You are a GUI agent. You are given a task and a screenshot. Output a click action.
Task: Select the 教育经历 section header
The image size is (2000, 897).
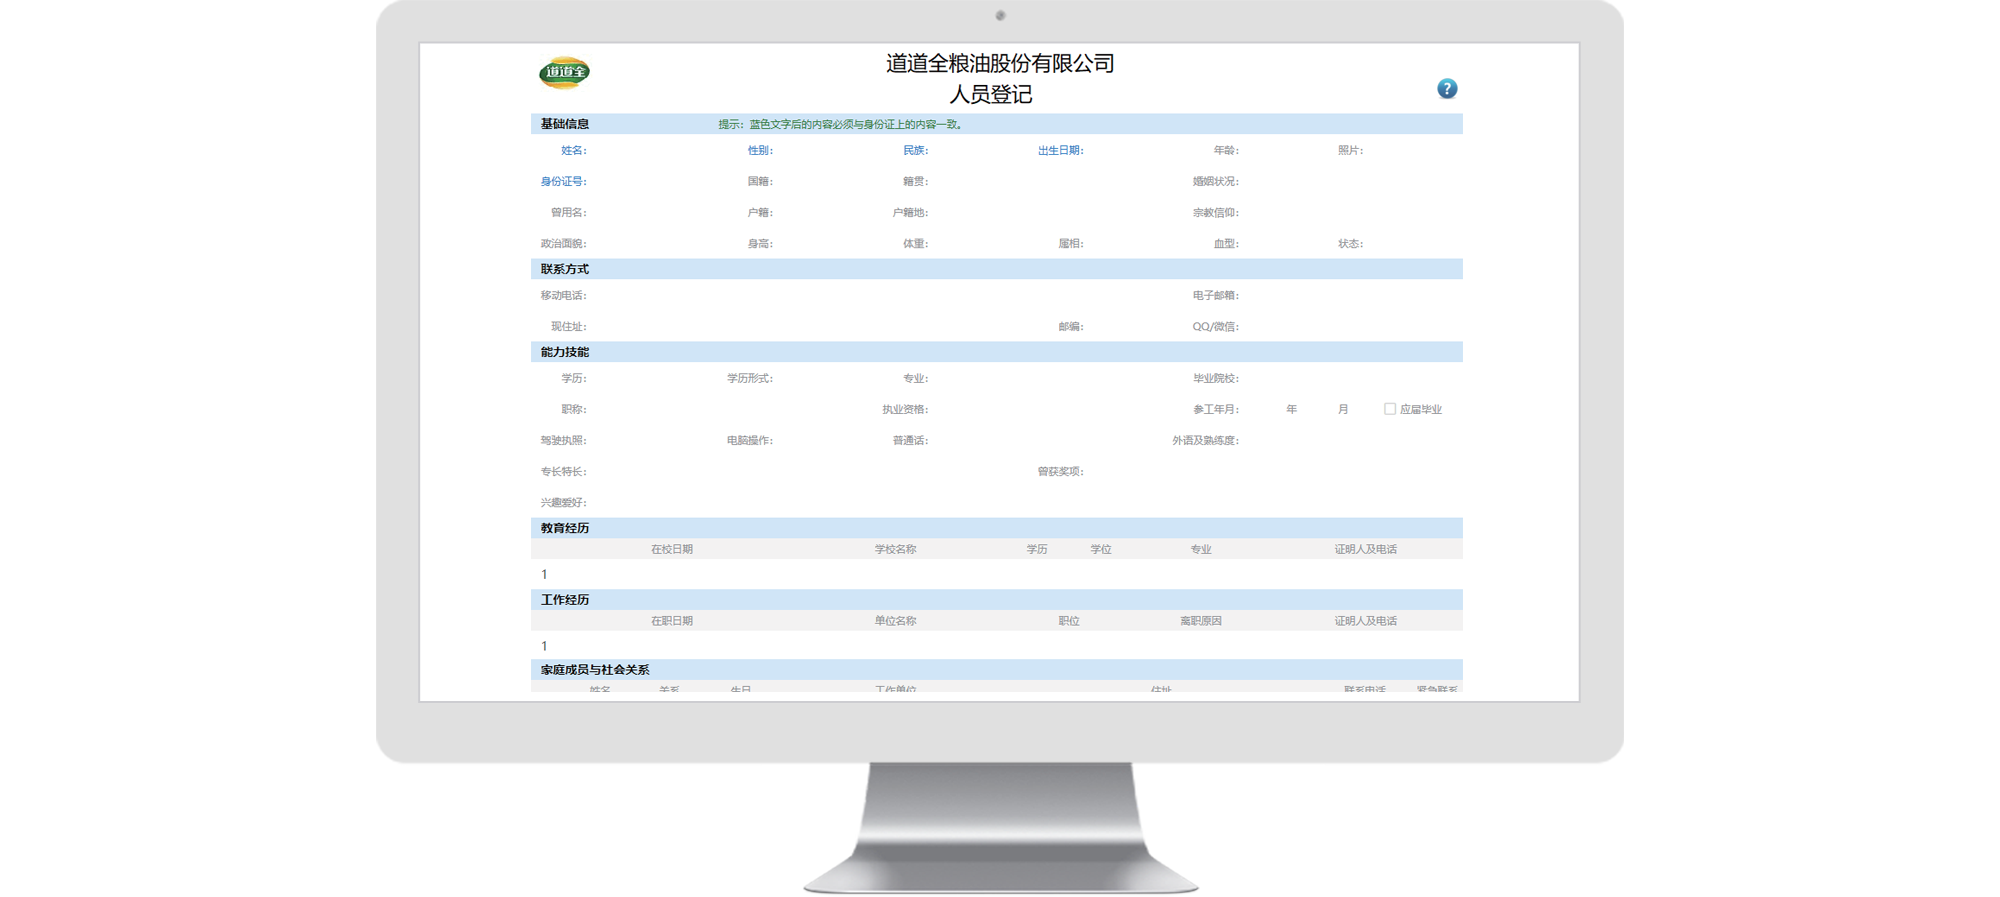click(565, 528)
